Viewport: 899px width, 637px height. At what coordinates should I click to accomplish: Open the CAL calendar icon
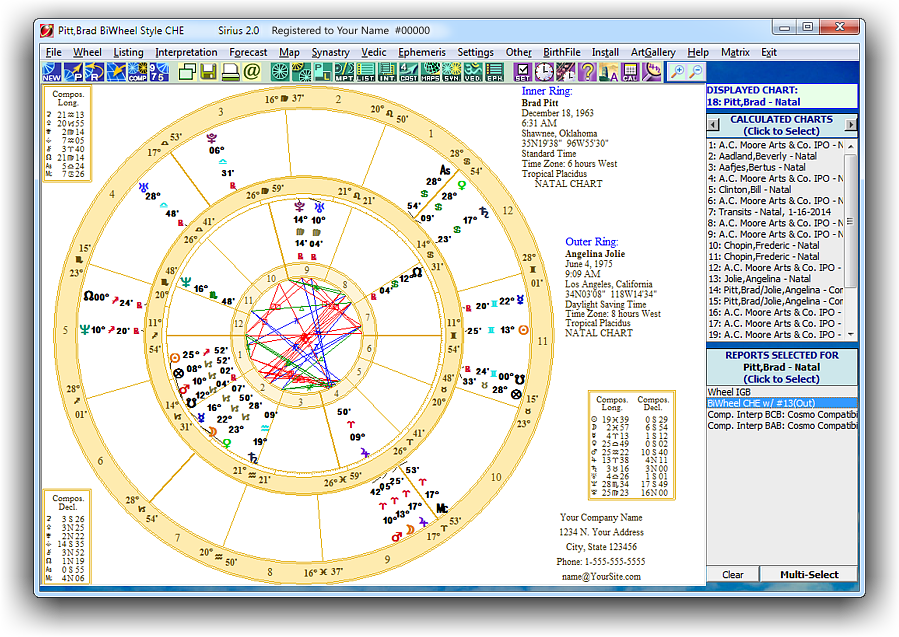[x=630, y=72]
